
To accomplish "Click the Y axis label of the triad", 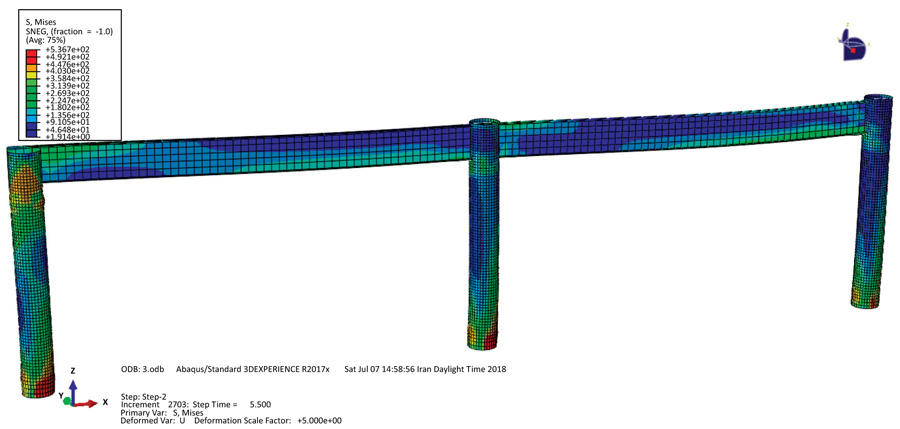I will pos(61,396).
